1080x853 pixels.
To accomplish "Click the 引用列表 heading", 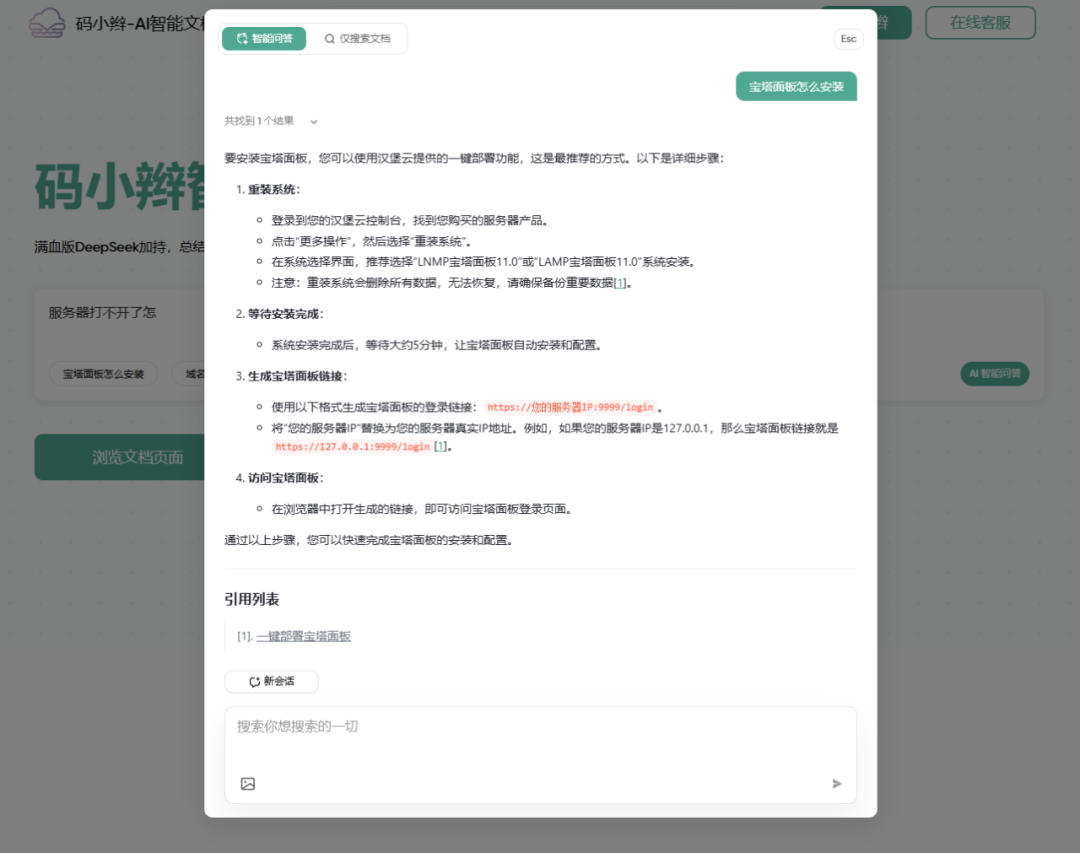I will click(251, 599).
